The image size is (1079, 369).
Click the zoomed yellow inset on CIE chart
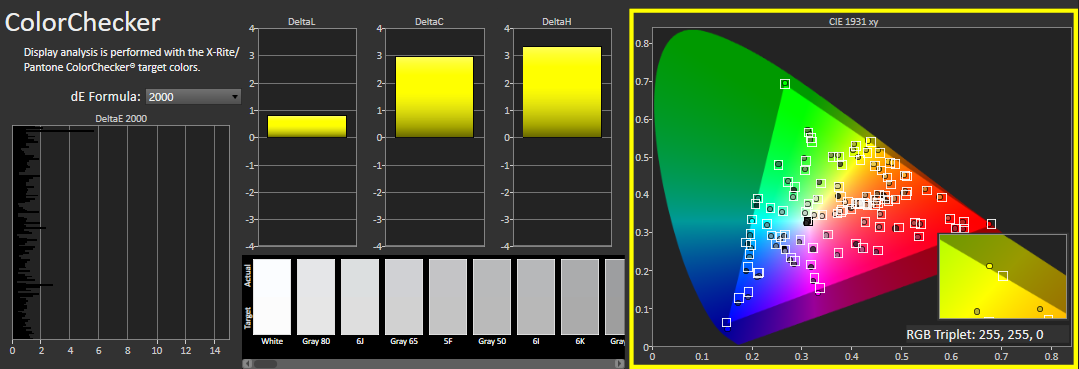click(x=1002, y=277)
